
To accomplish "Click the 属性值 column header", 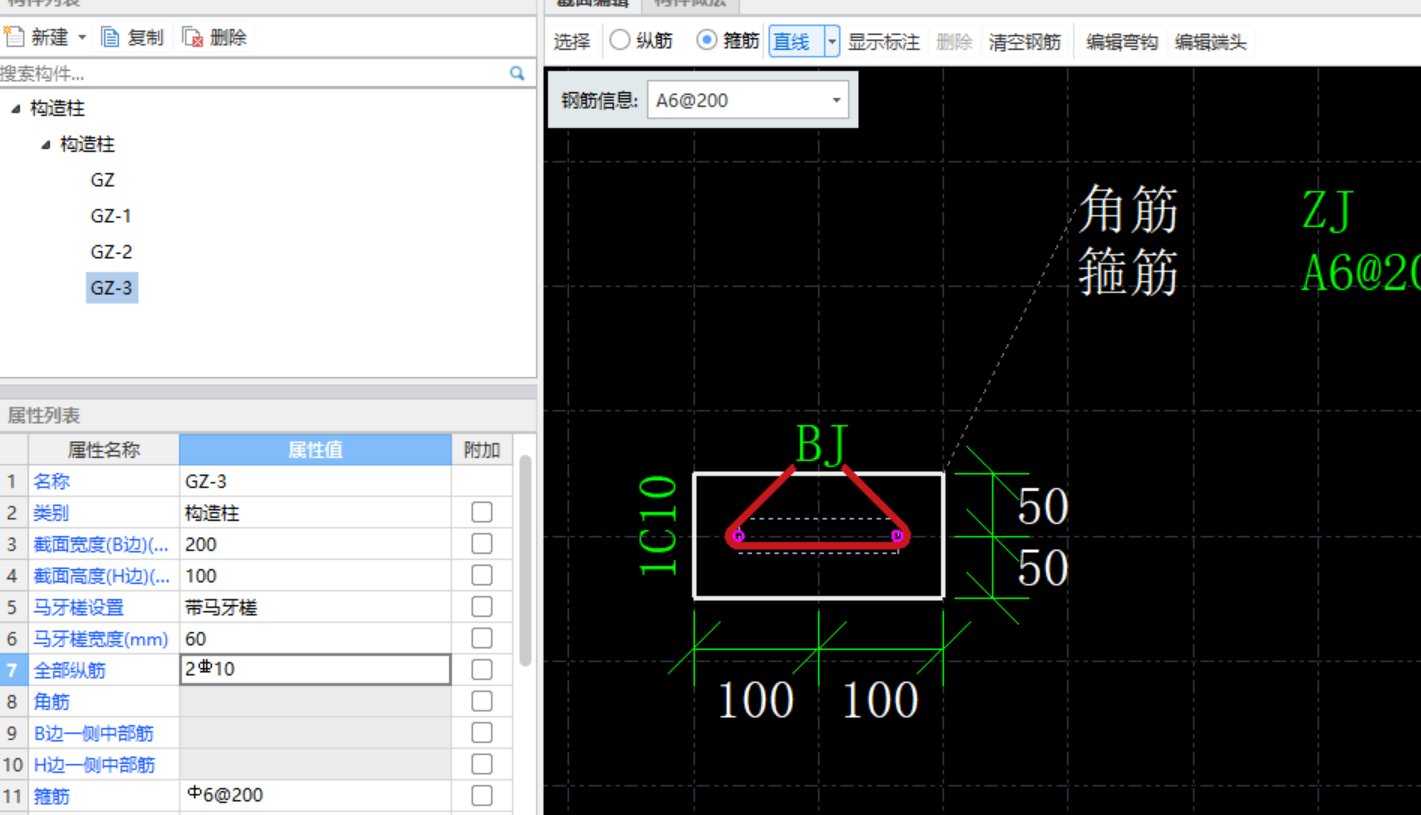I will 315,450.
